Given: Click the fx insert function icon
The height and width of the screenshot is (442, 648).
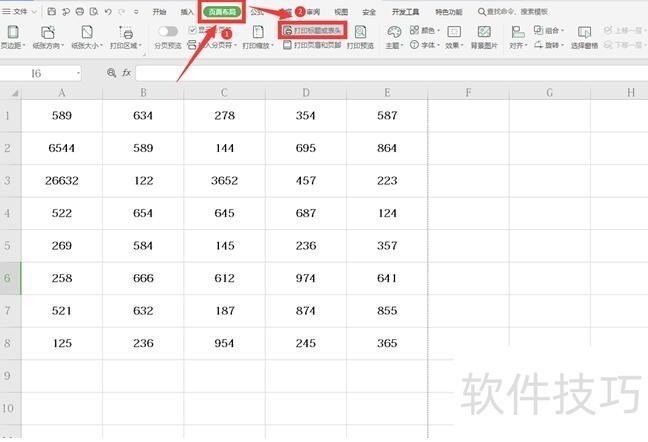Looking at the screenshot, I should tap(126, 73).
